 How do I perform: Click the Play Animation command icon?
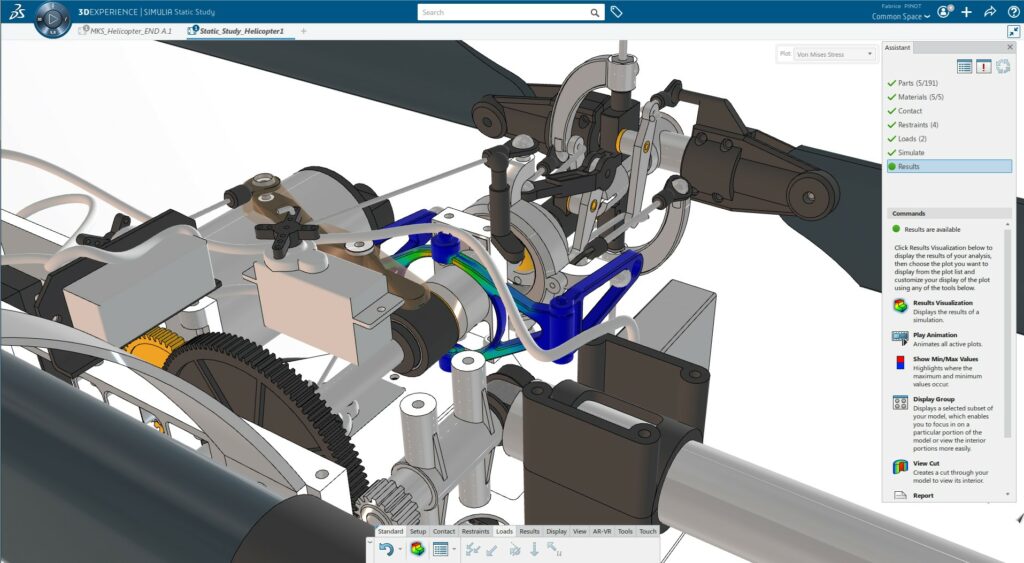tap(900, 339)
